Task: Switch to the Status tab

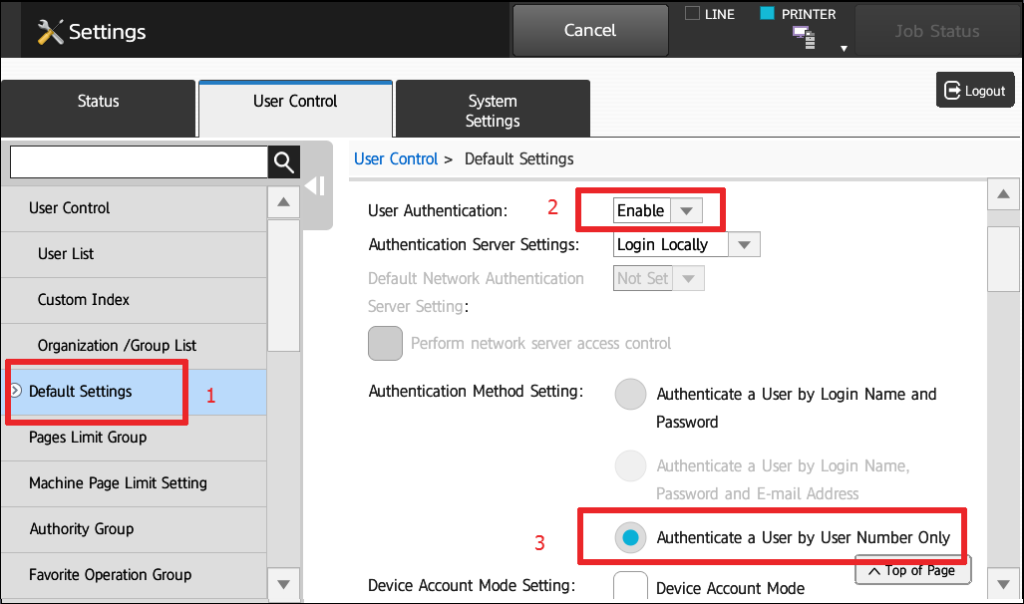Action: (97, 101)
